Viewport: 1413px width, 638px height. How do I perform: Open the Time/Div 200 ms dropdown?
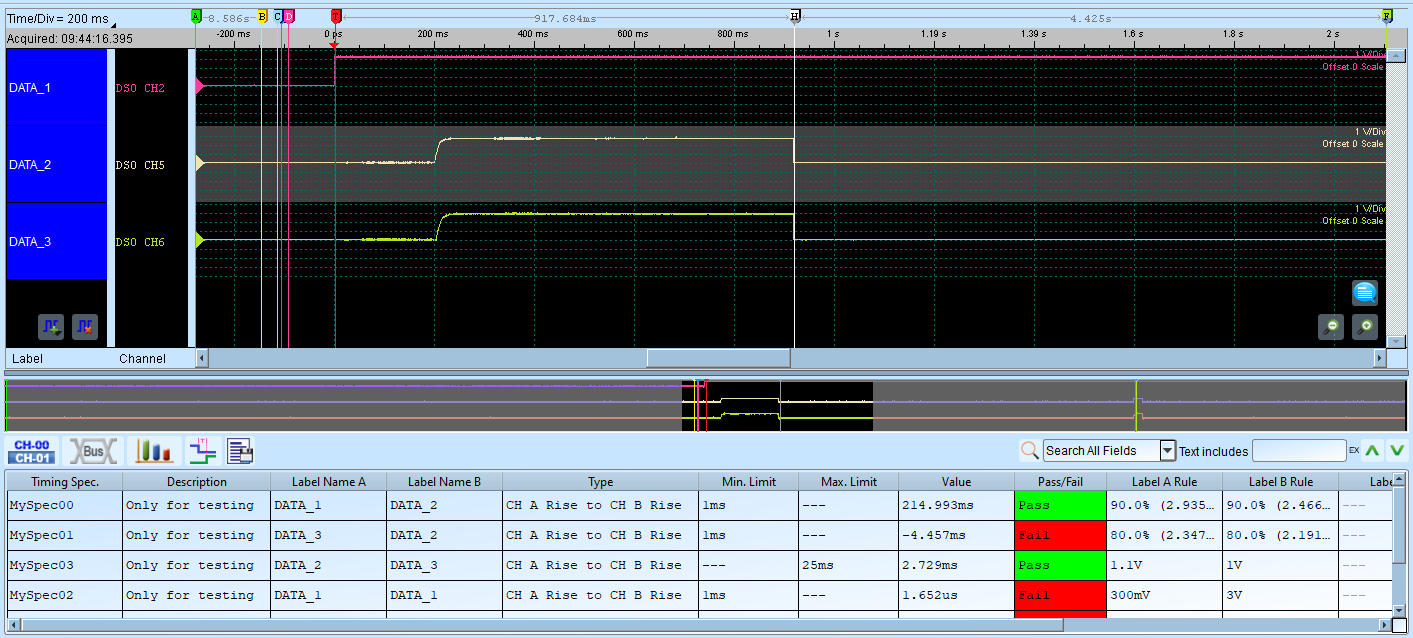click(60, 19)
